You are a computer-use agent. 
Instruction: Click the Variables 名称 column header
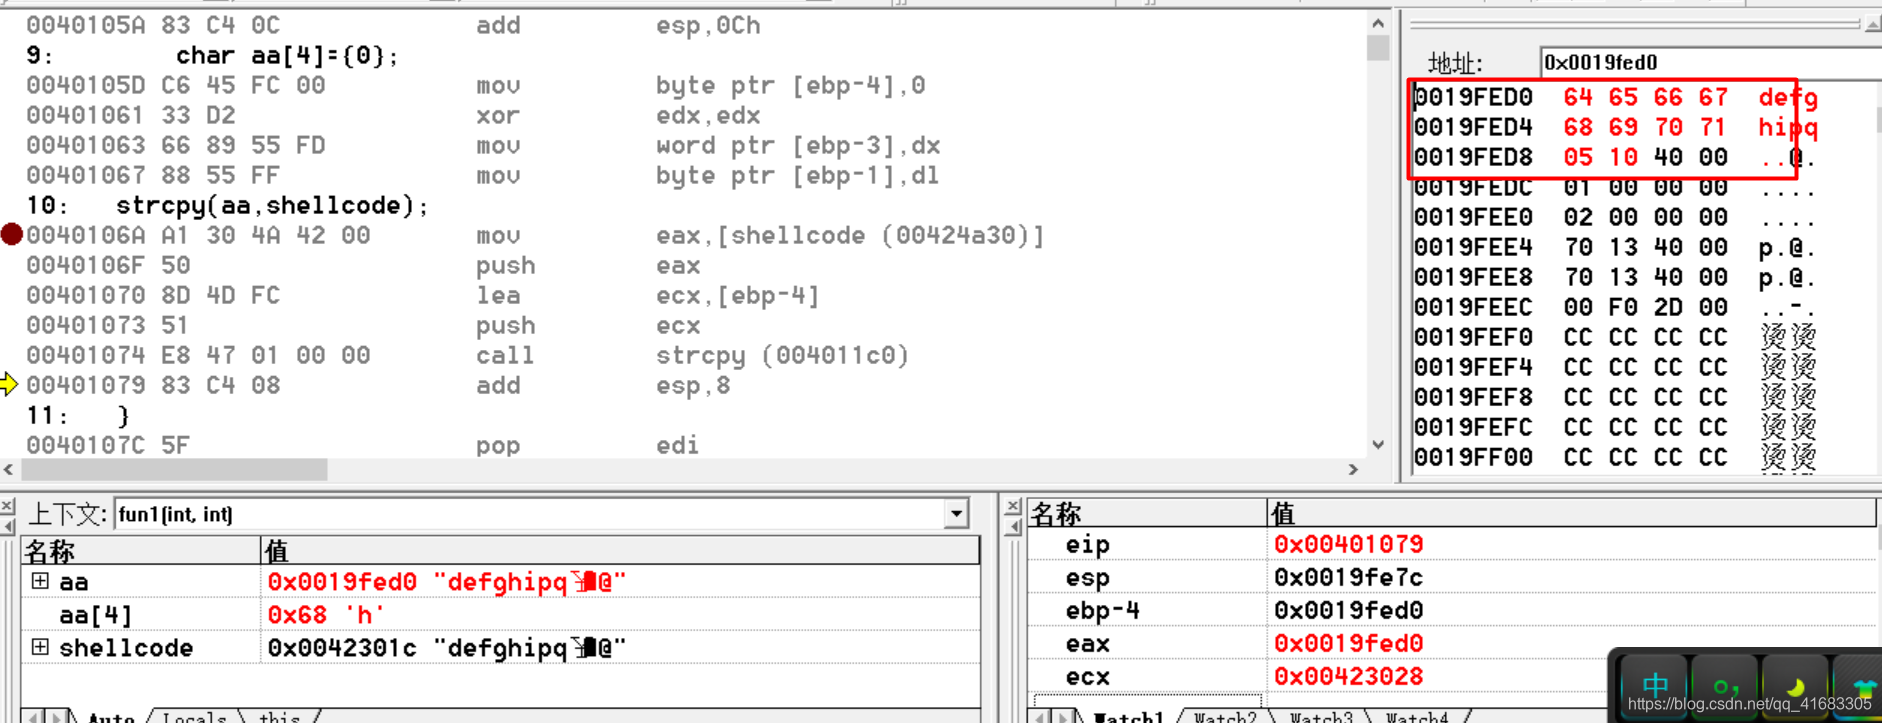pyautogui.click(x=140, y=550)
